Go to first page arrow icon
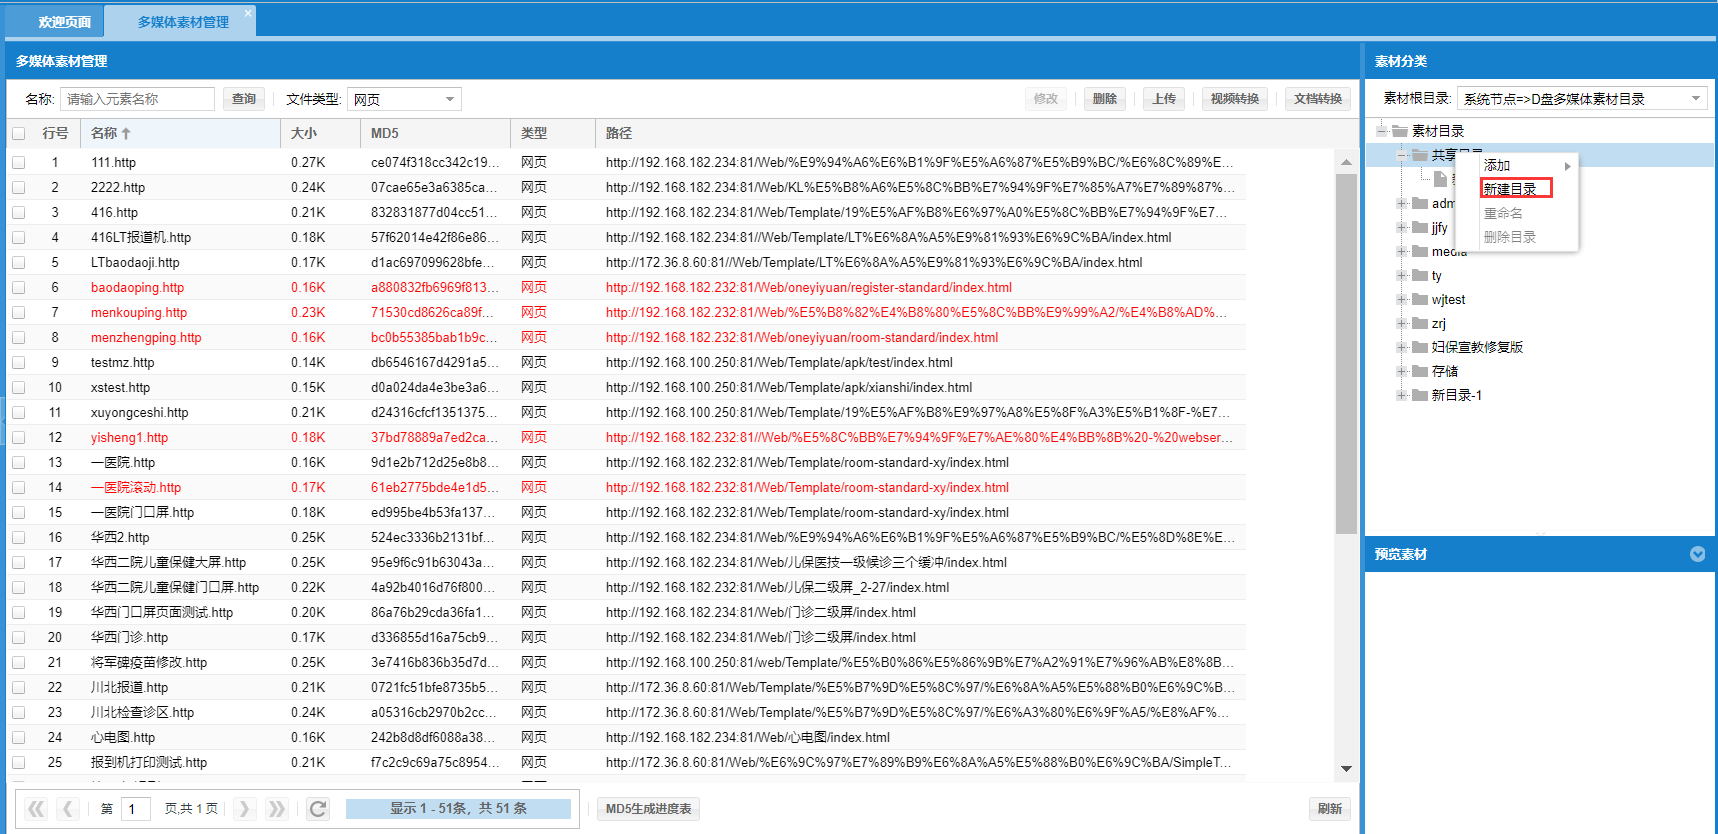The height and width of the screenshot is (834, 1718). point(36,809)
